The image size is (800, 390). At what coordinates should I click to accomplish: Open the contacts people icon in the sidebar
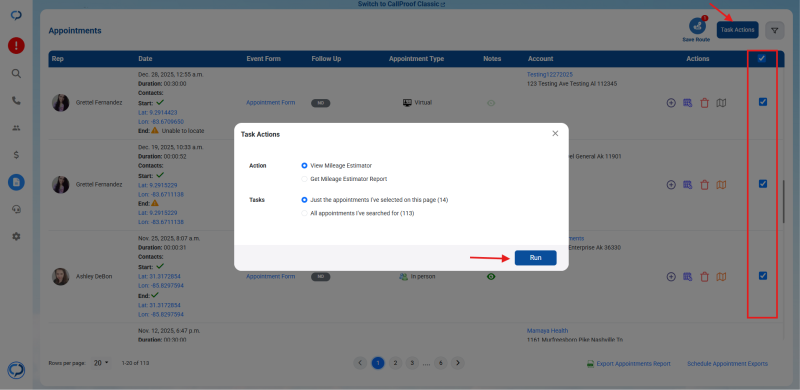16,128
